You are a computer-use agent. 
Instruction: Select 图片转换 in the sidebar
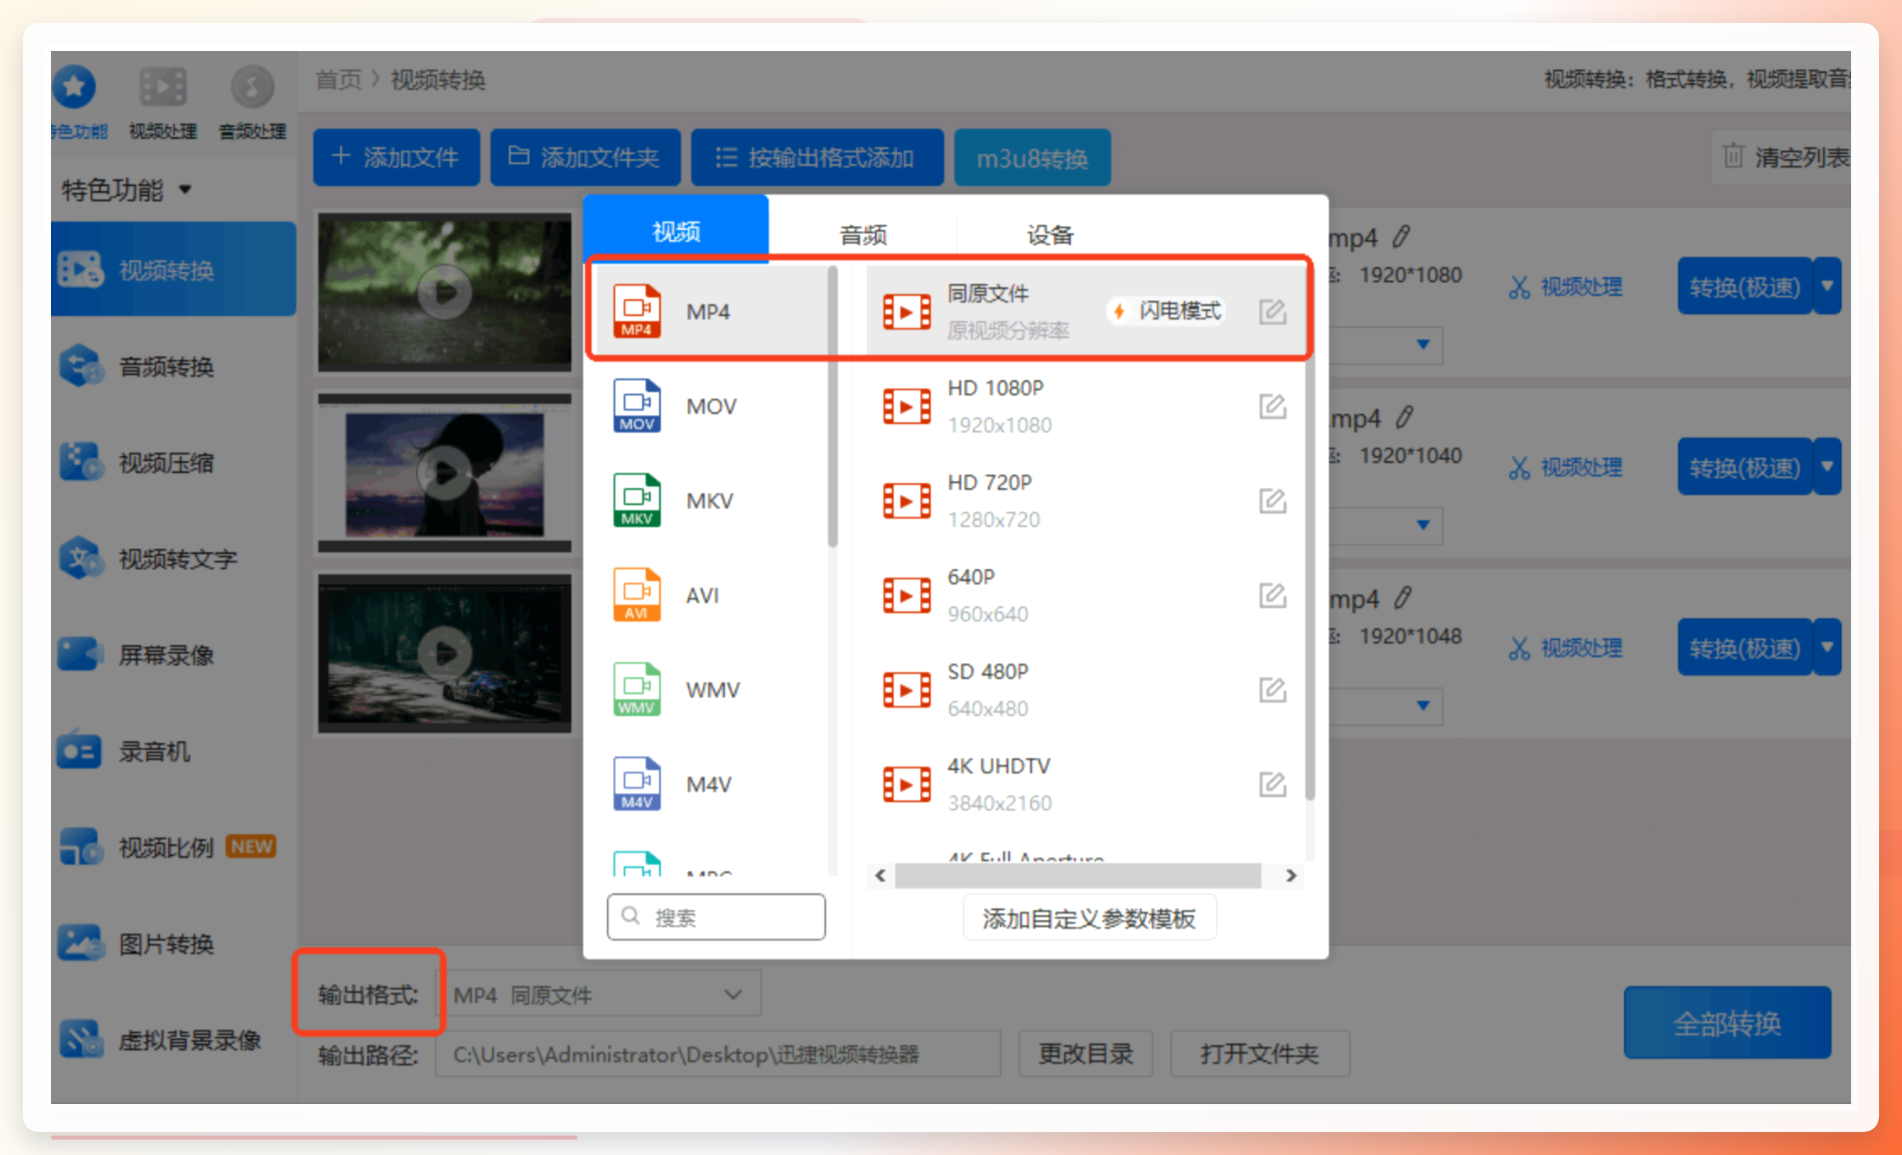(x=173, y=943)
